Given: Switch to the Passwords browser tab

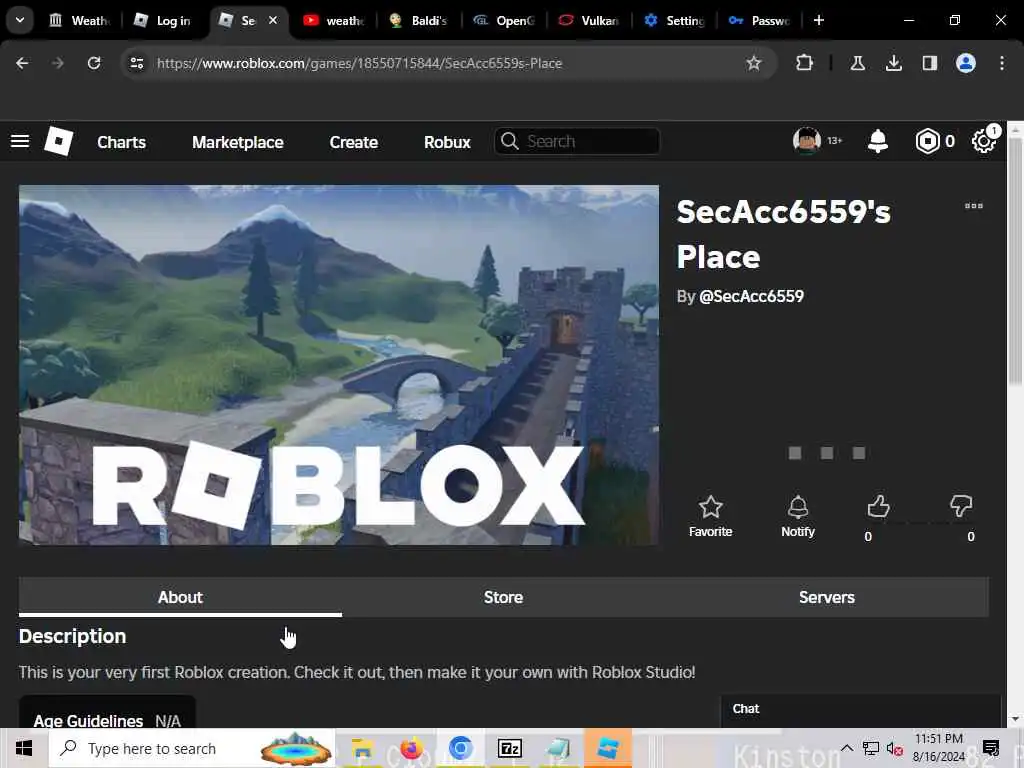Looking at the screenshot, I should tap(759, 20).
